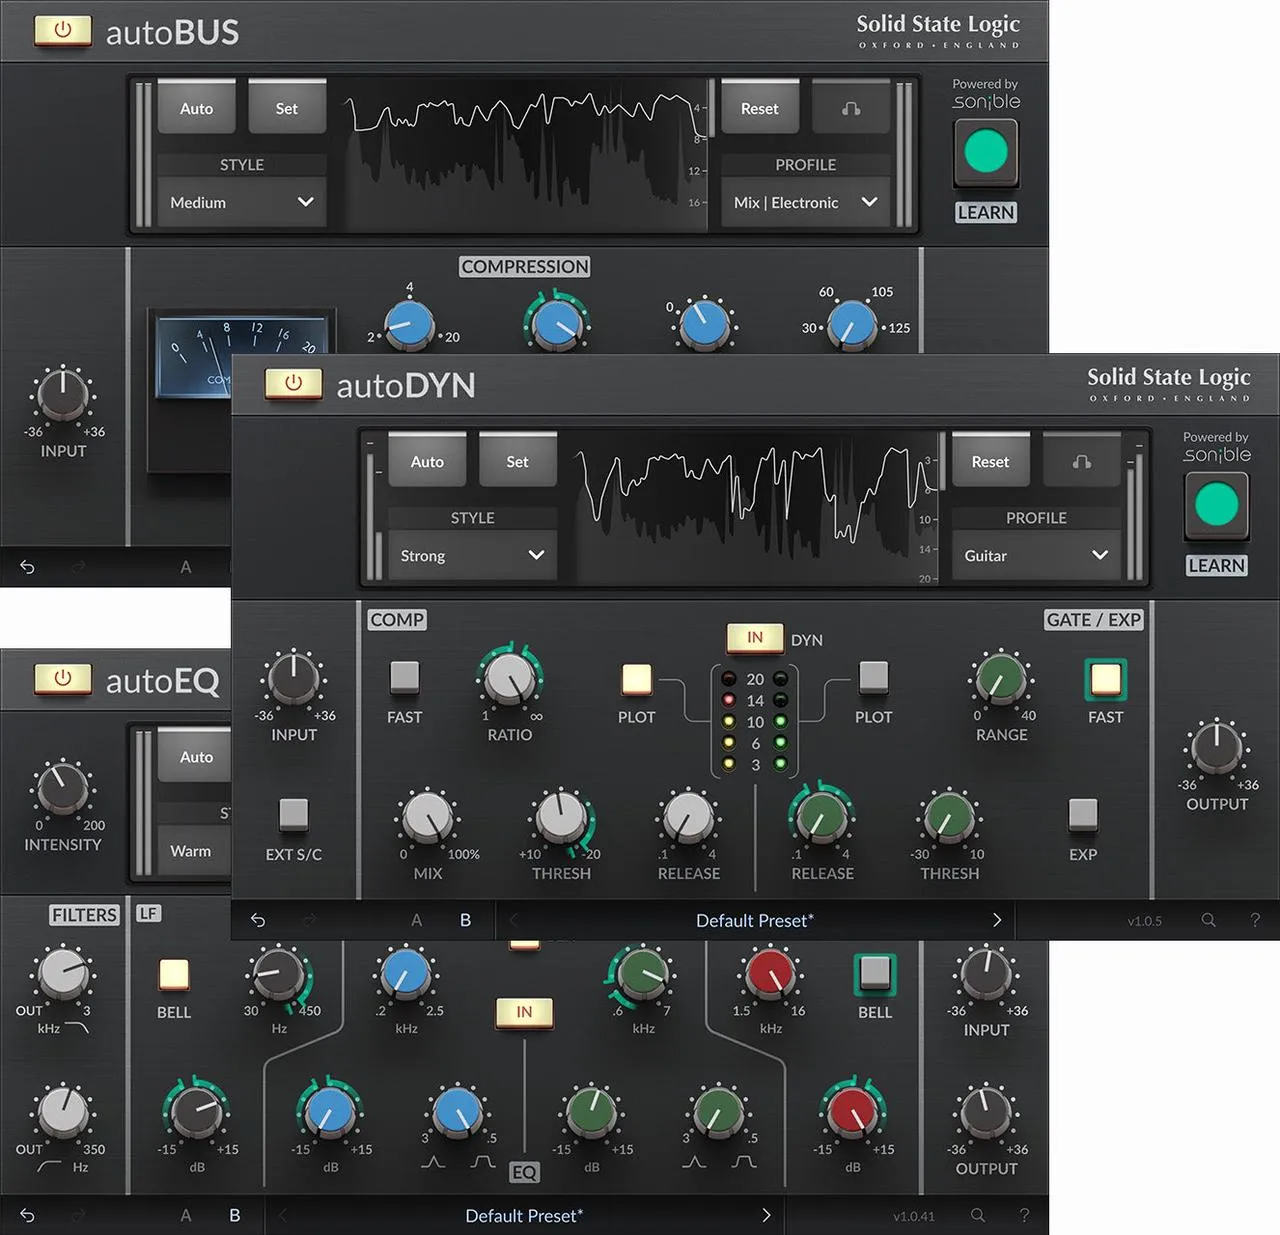This screenshot has height=1235, width=1280.
Task: Toggle the LF BELL switch in autoEQ
Action: point(174,974)
